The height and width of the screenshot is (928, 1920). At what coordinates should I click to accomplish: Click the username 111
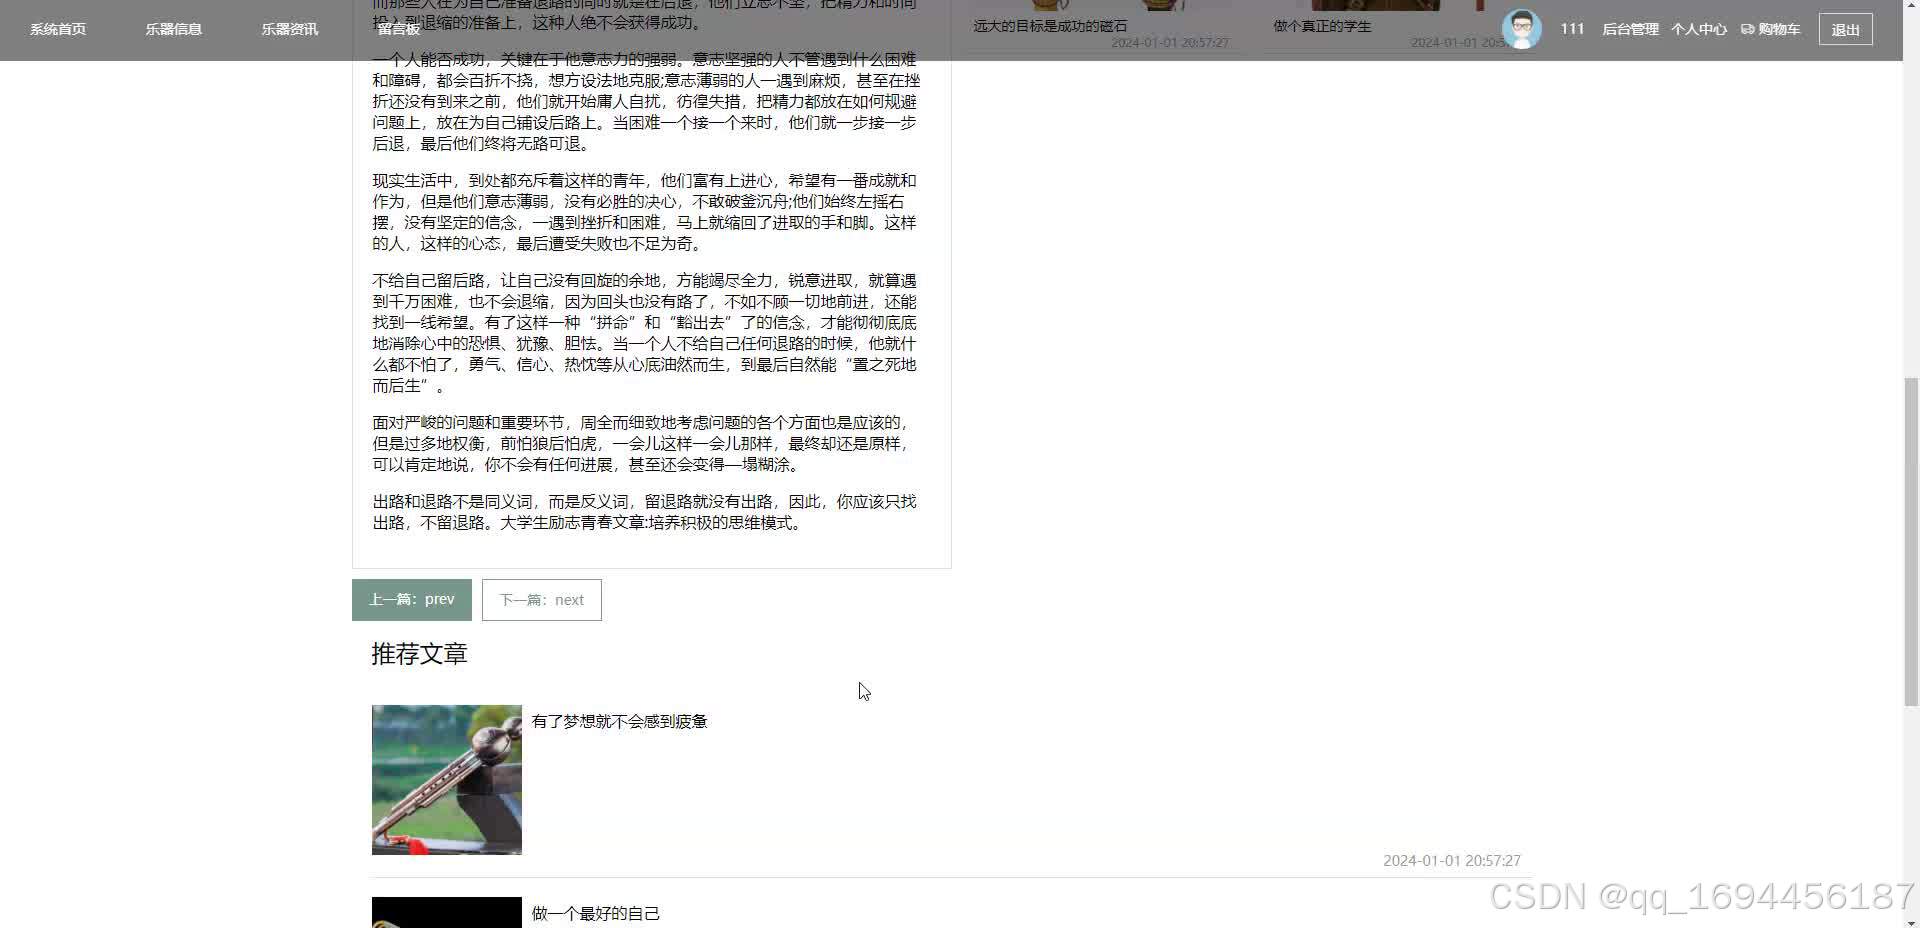click(x=1572, y=29)
